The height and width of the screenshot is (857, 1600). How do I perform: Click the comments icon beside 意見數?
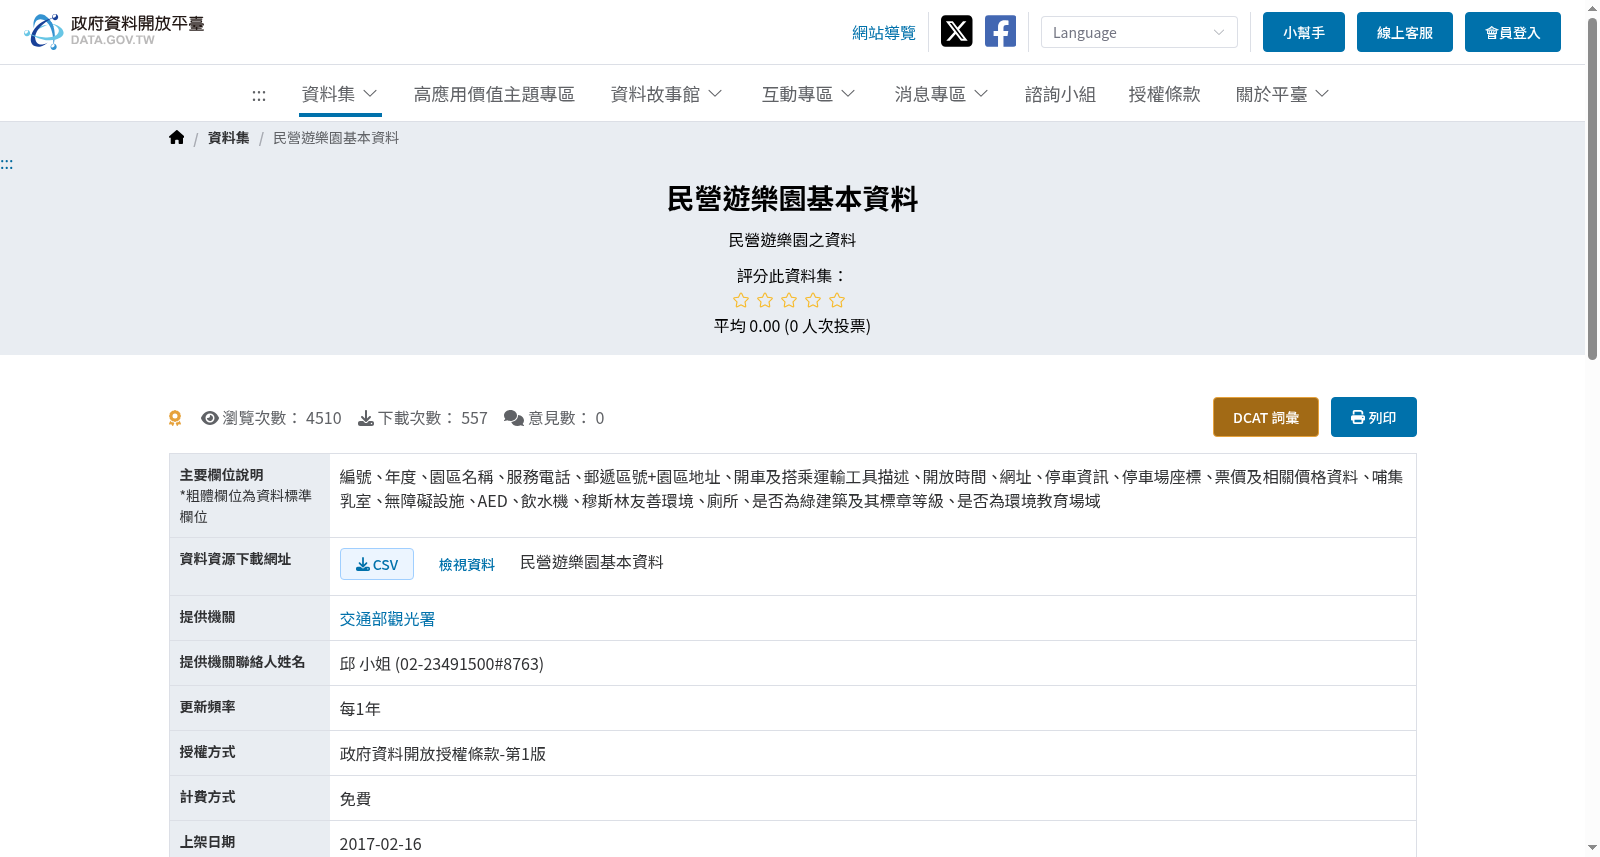[x=514, y=418]
